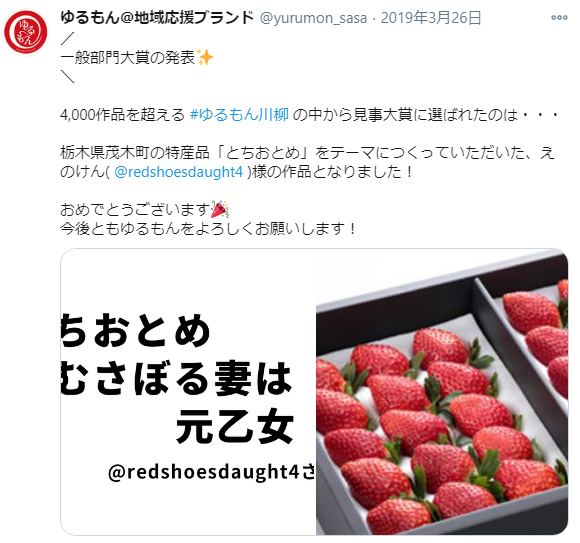This screenshot has width=580, height=543.
Task: Click @redshoesdaught4 caption inside image card
Action: coord(212,472)
